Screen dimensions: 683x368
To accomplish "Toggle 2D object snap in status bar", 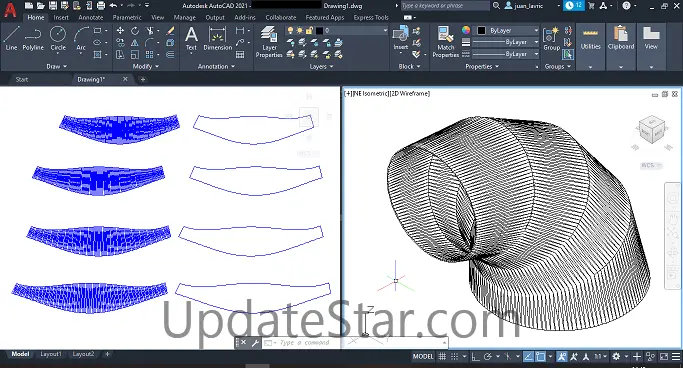I will coord(541,357).
